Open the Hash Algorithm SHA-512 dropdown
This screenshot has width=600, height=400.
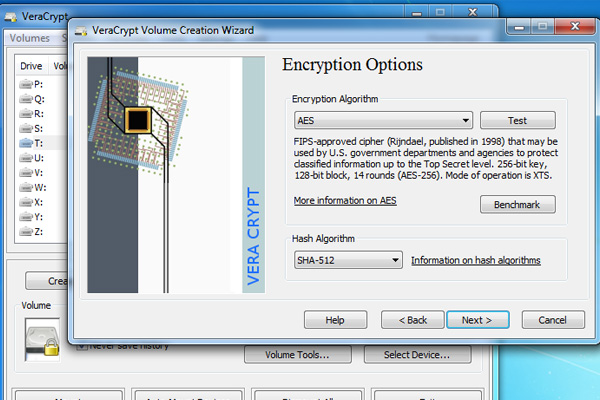348,260
